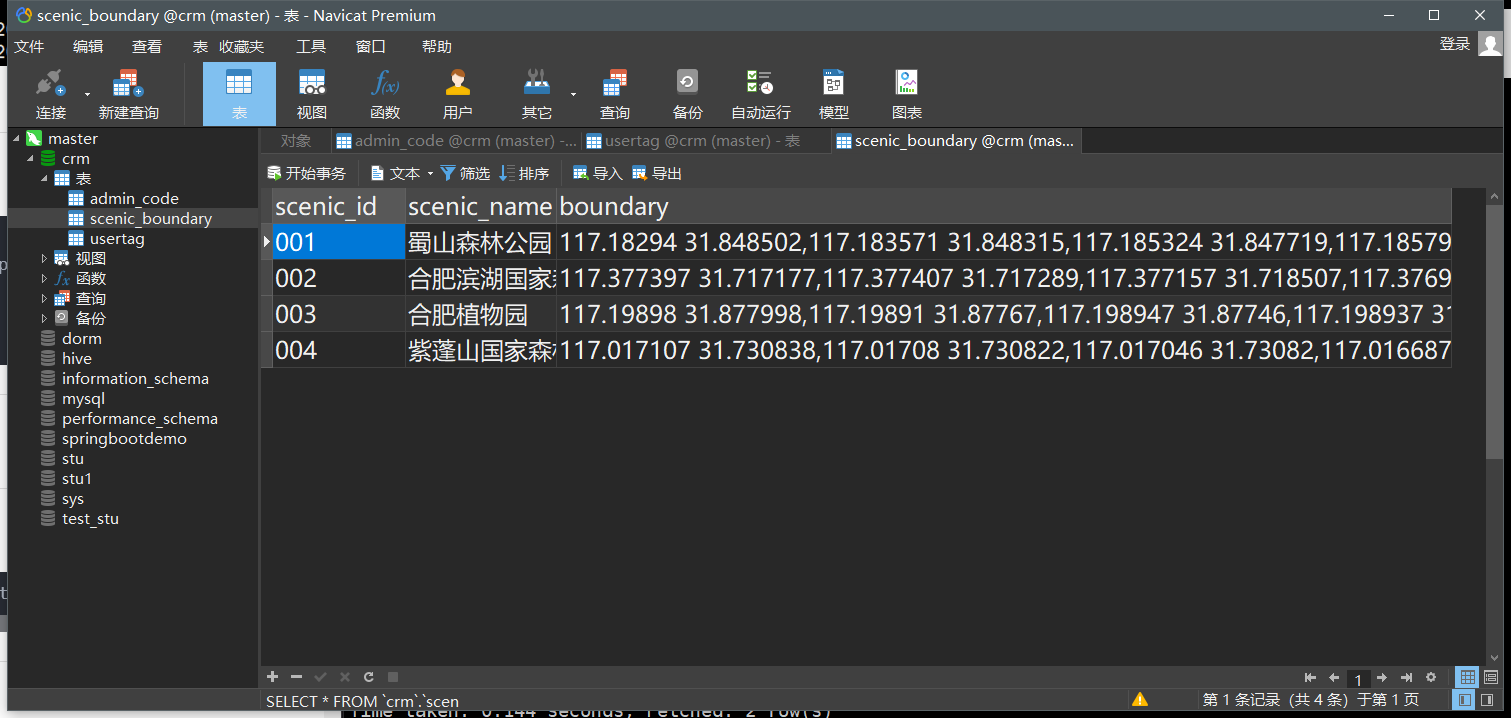Screen dimensions: 1511x718
Task: Click the 筛选 filter button
Action: pyautogui.click(x=465, y=174)
